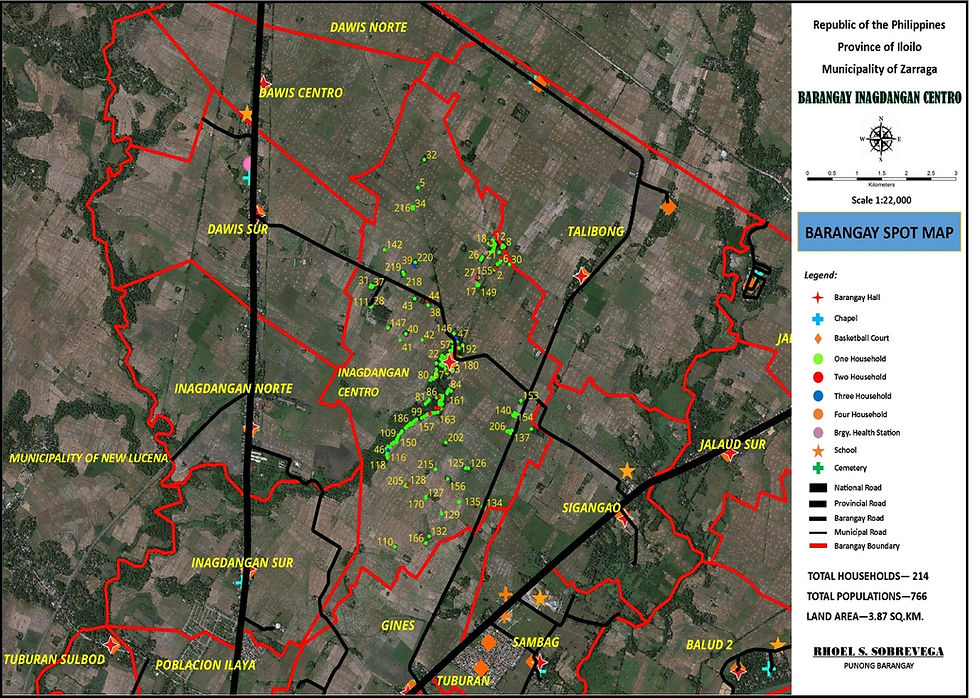
Task: Select the Chapel cross symbol in the legend
Action: 818,319
